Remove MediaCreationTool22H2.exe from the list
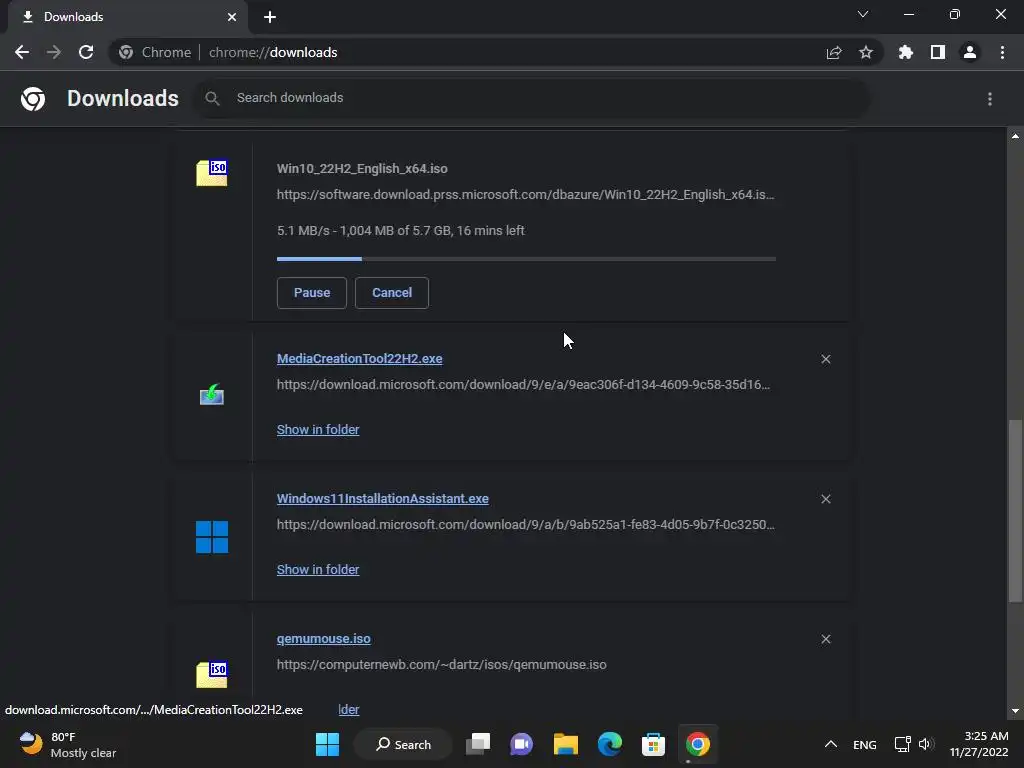 [x=825, y=359]
